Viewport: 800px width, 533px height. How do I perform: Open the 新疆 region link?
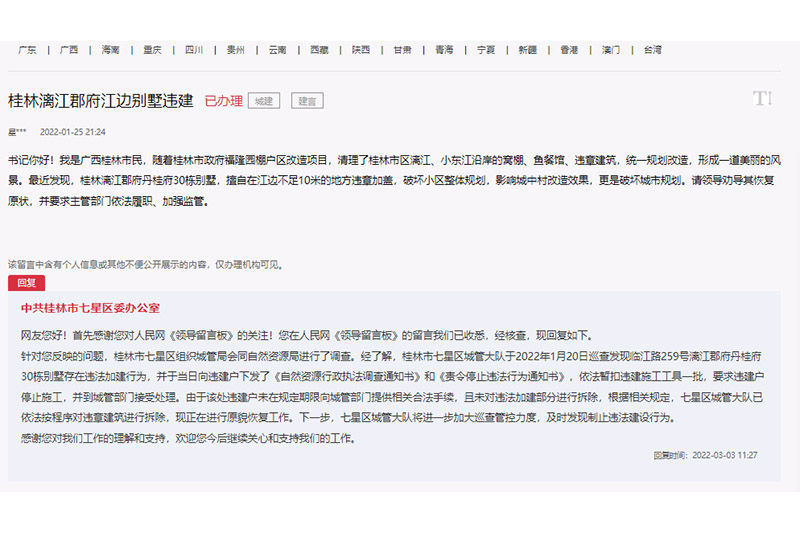point(528,50)
